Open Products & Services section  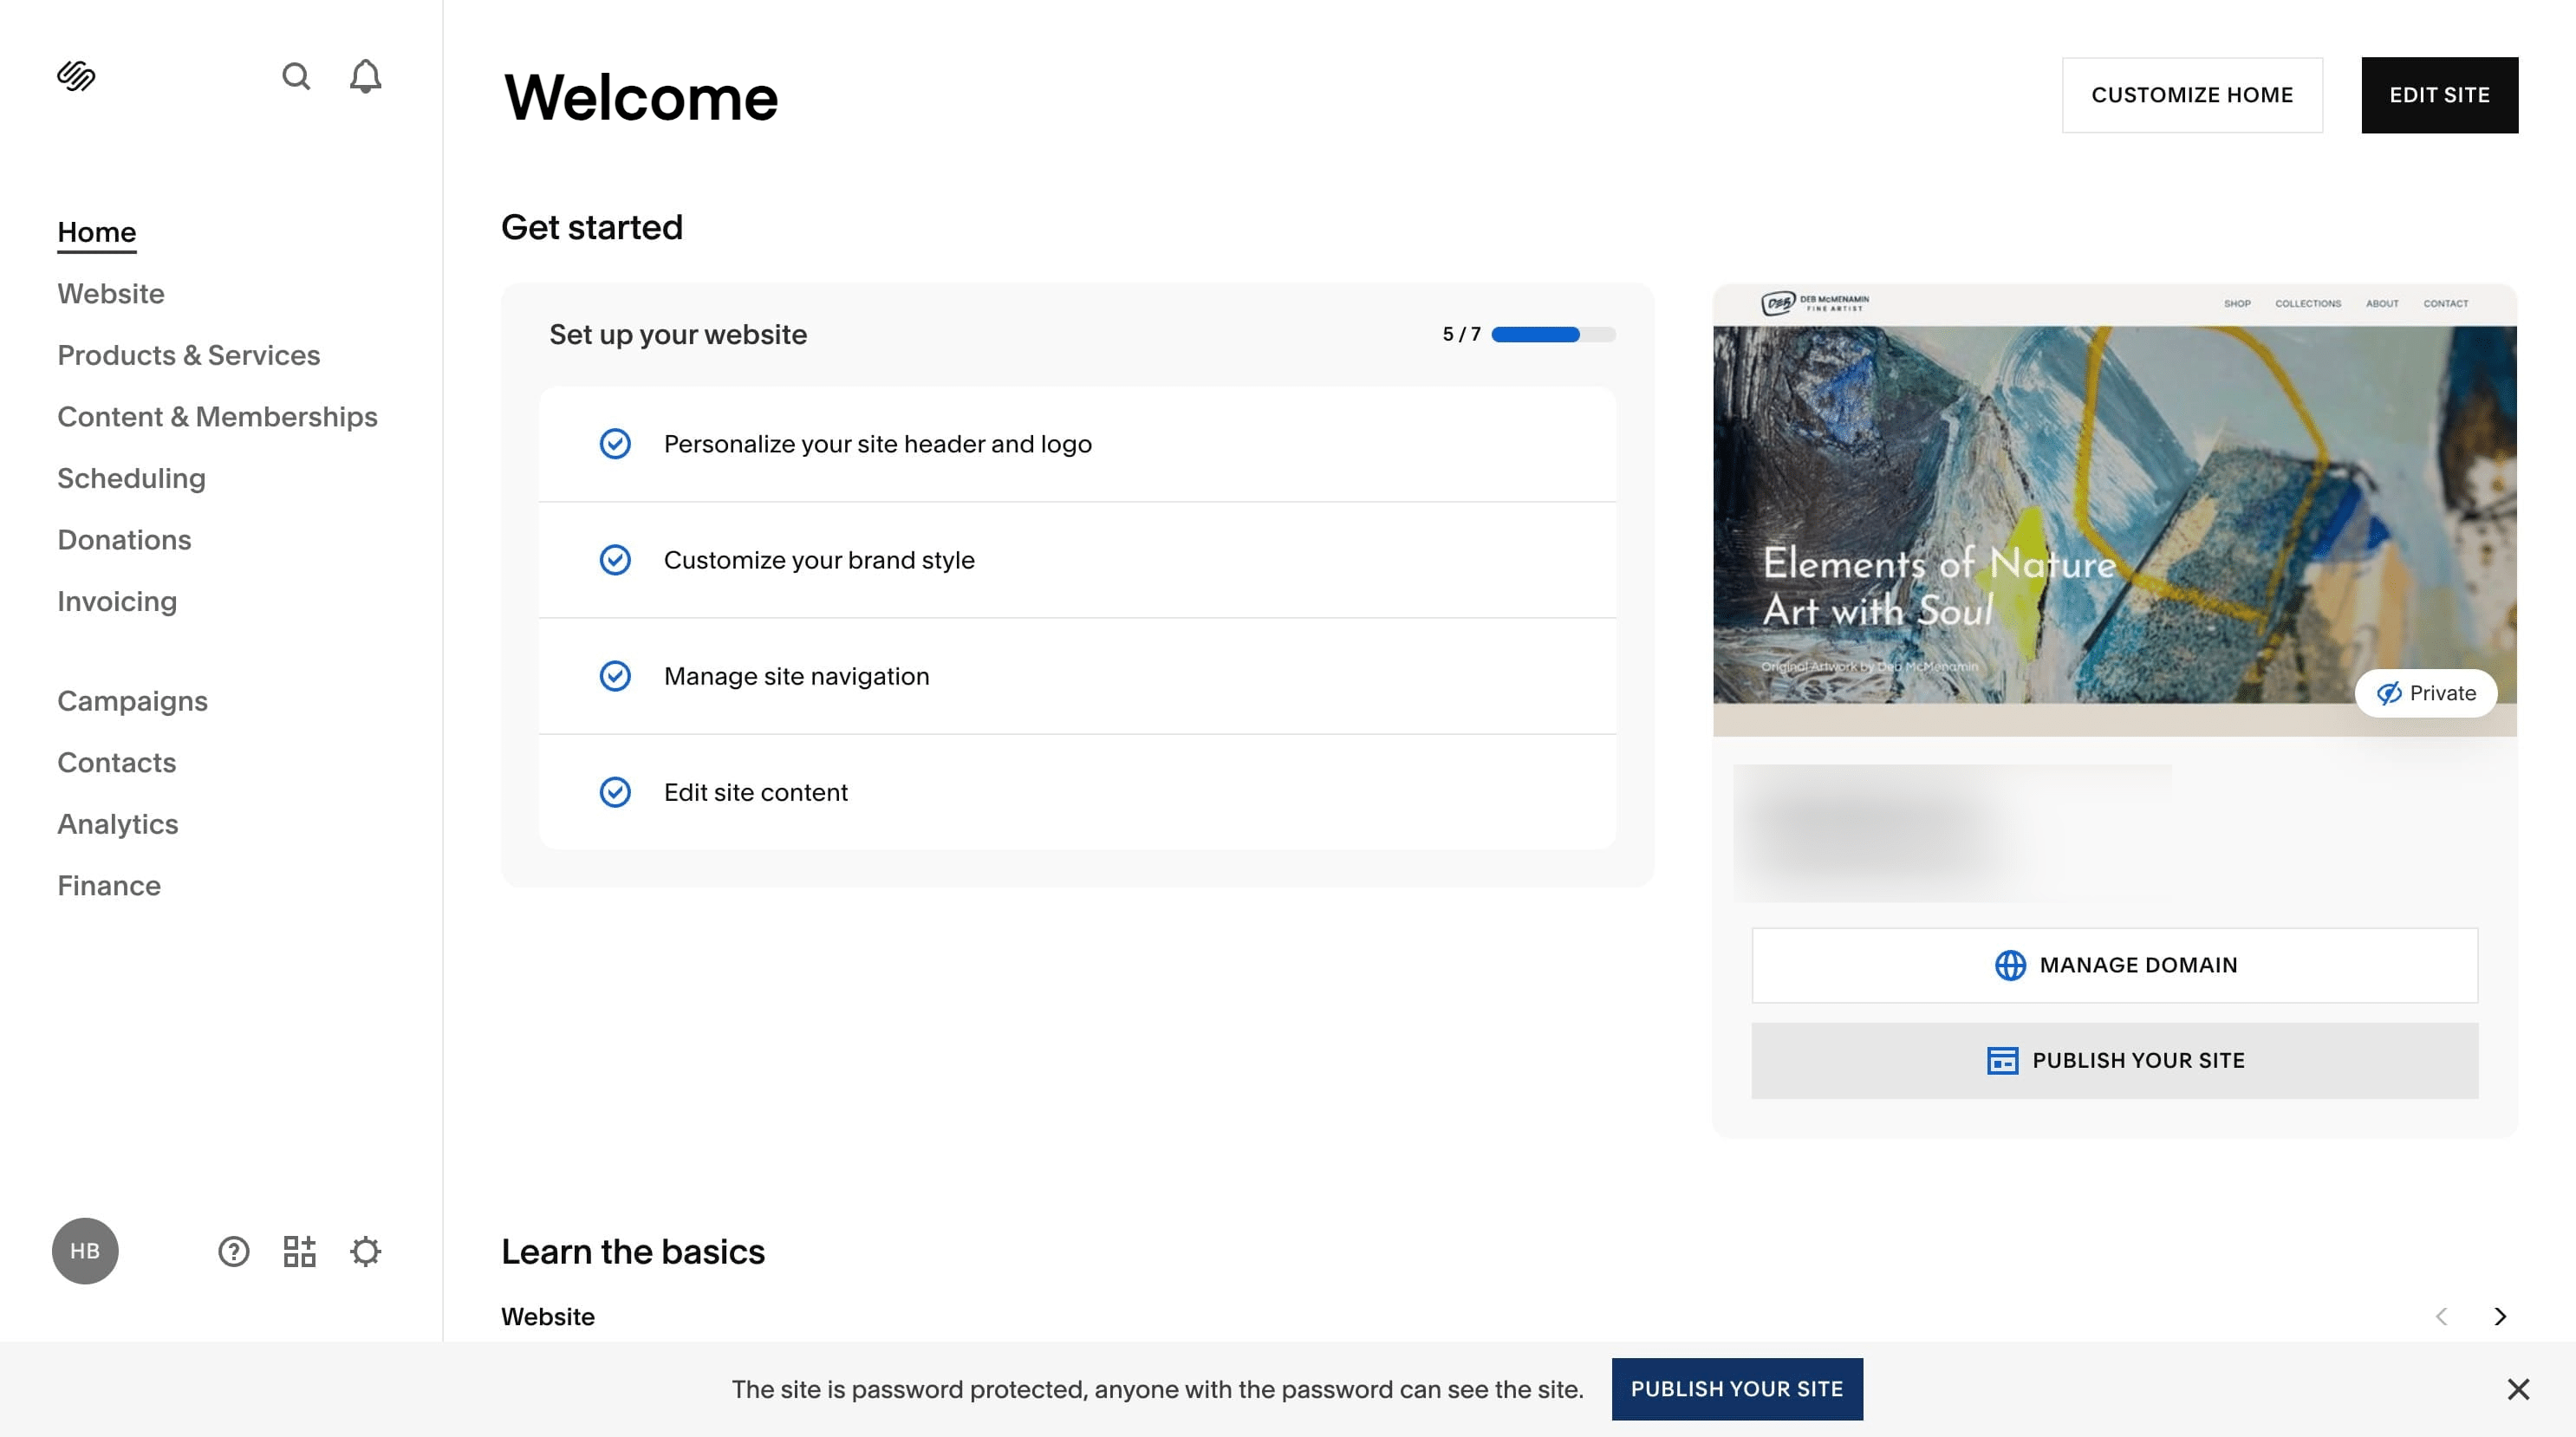pyautogui.click(x=189, y=355)
